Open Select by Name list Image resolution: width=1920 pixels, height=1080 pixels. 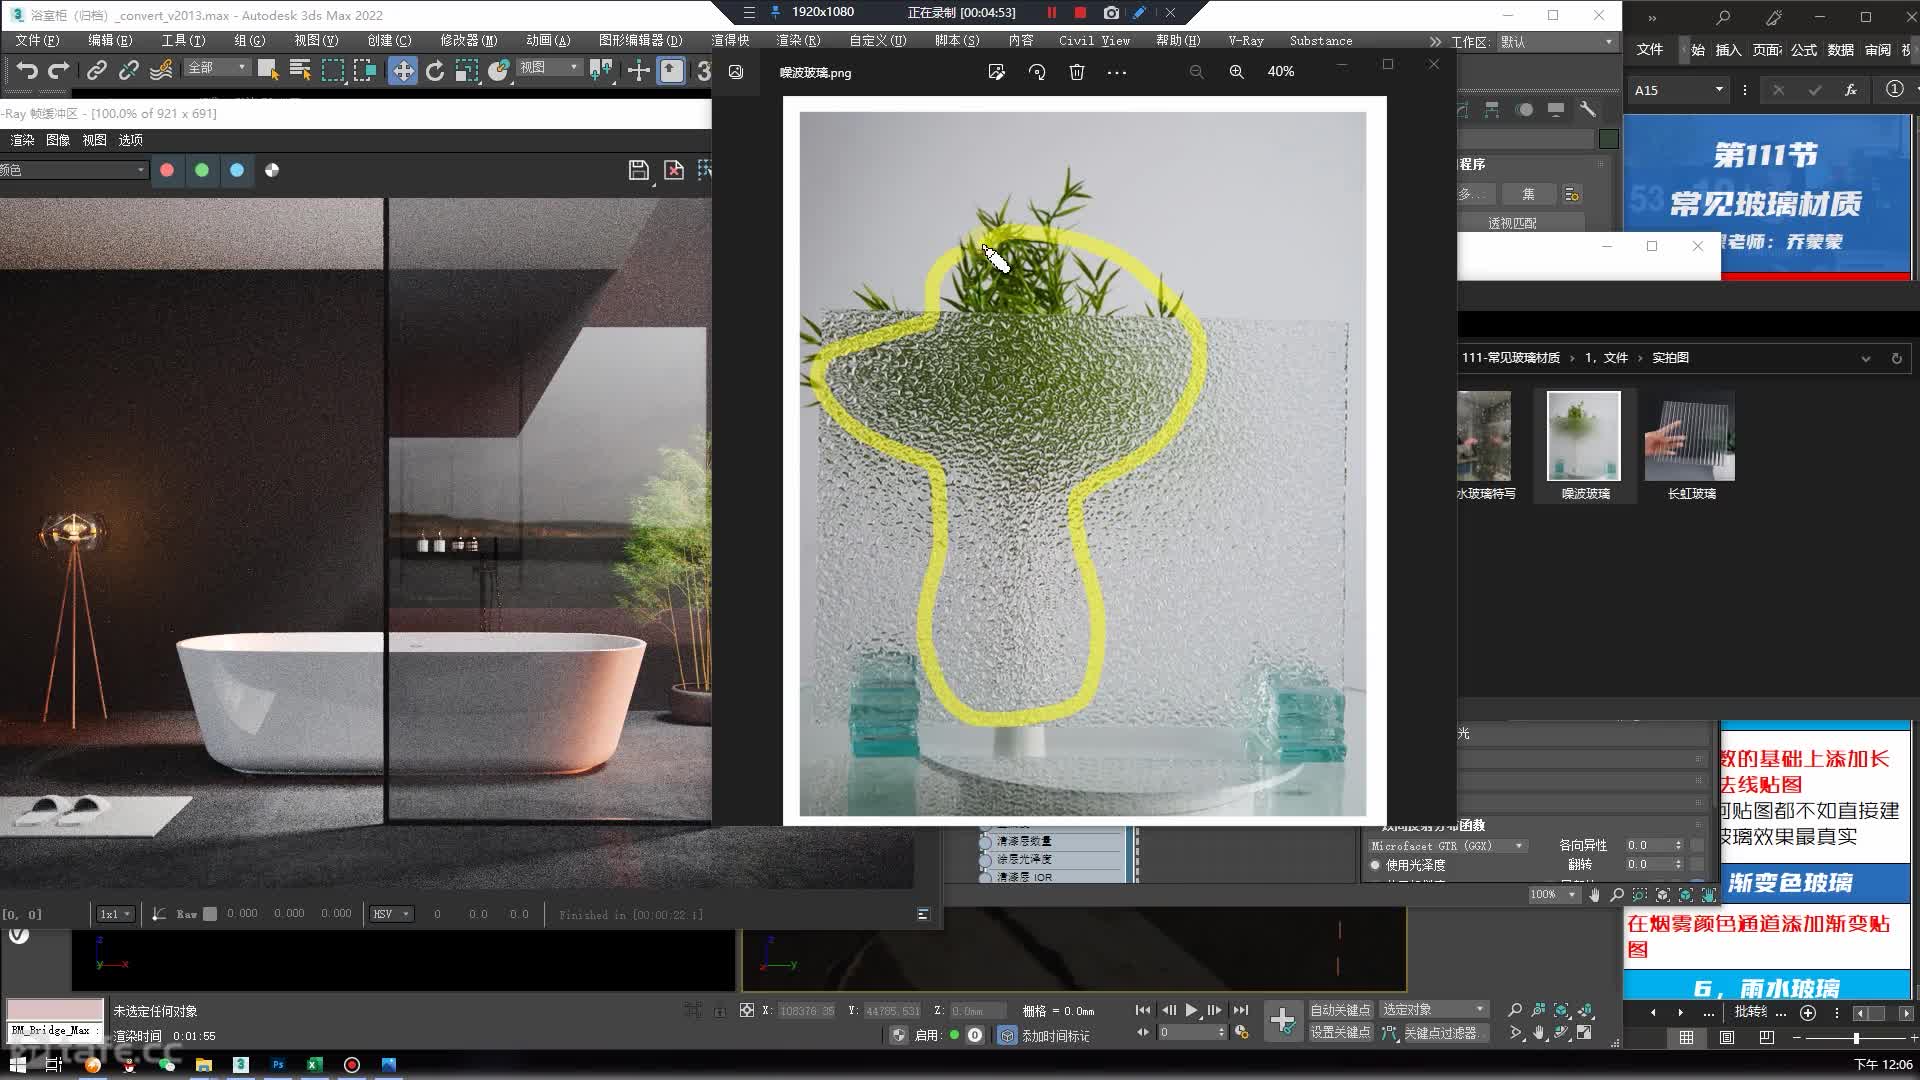[x=299, y=70]
